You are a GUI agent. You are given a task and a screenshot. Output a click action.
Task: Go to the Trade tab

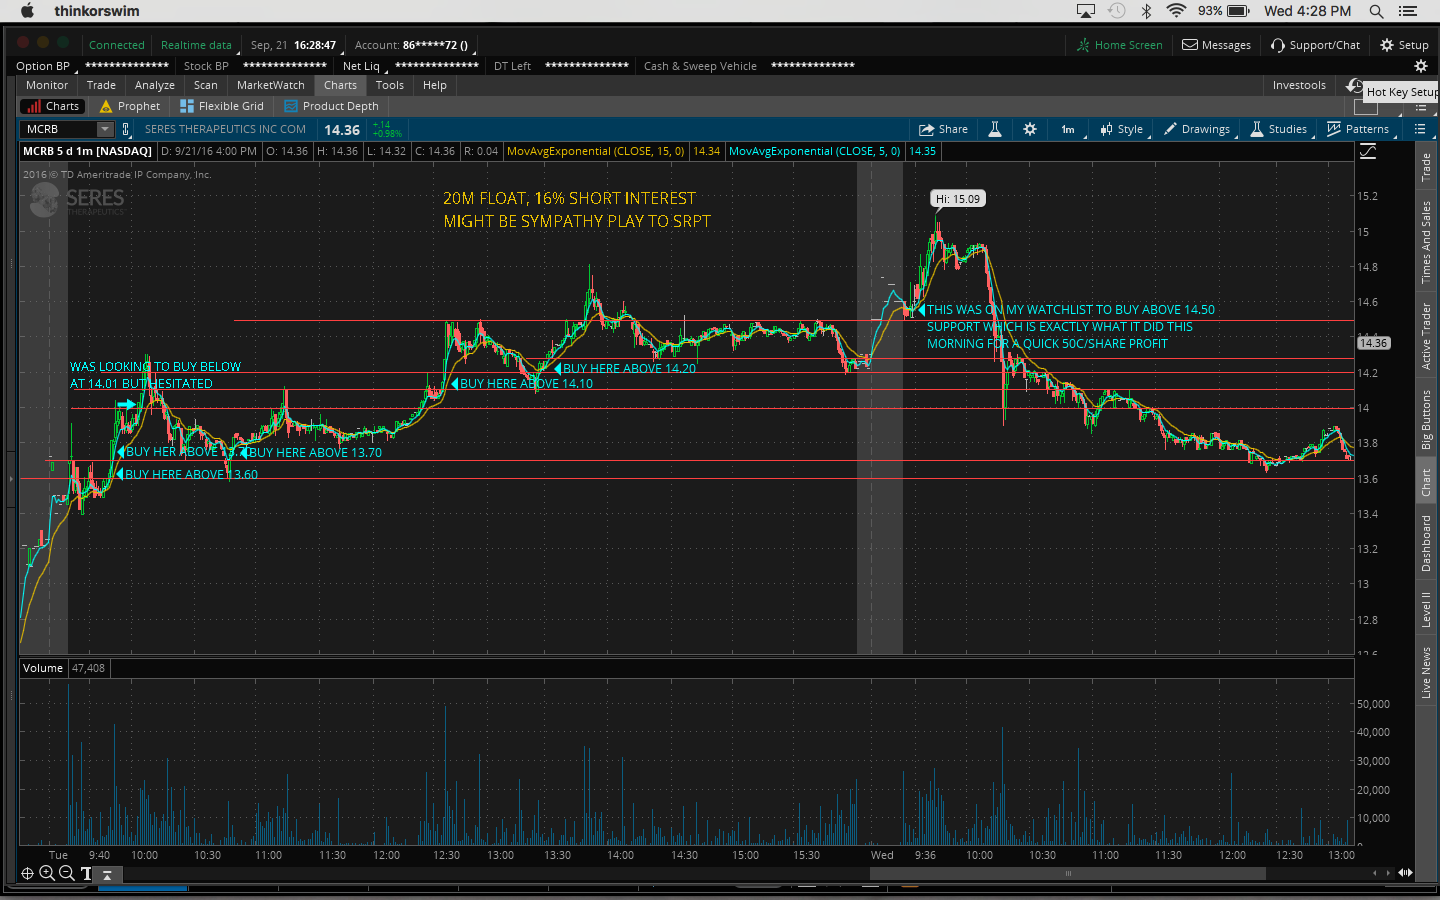101,85
